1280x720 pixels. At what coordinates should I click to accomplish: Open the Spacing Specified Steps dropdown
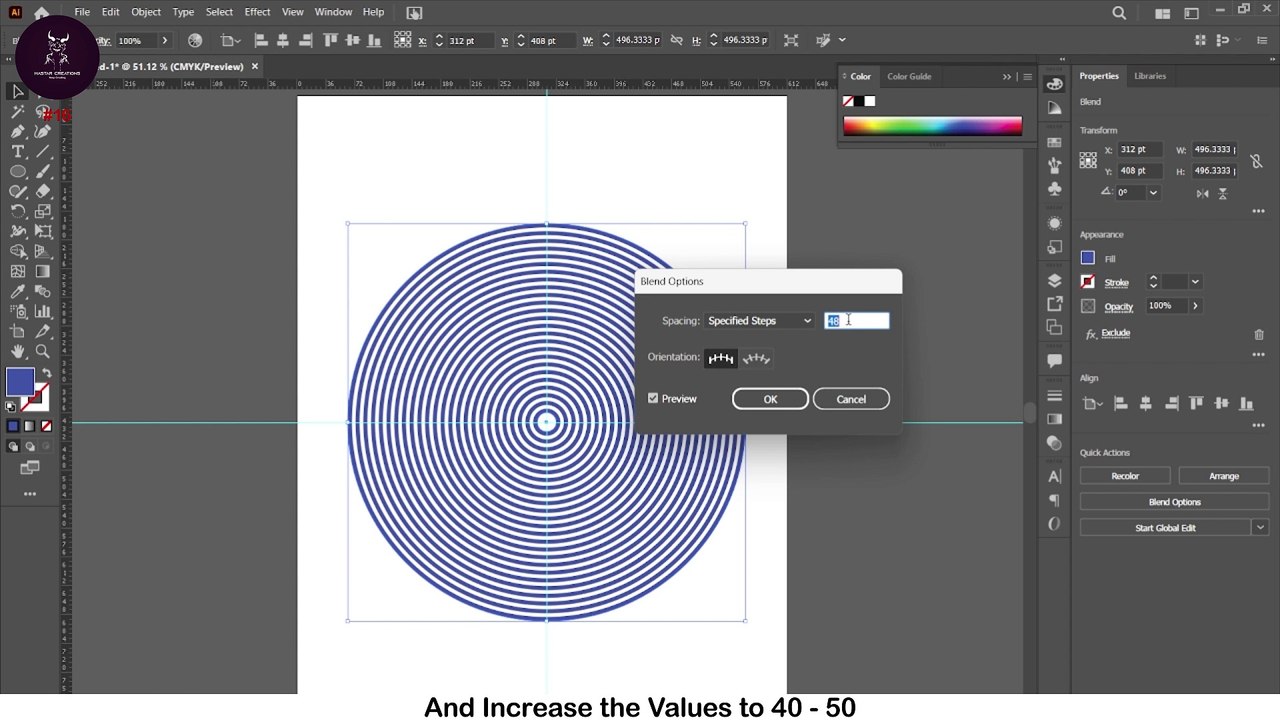point(760,321)
